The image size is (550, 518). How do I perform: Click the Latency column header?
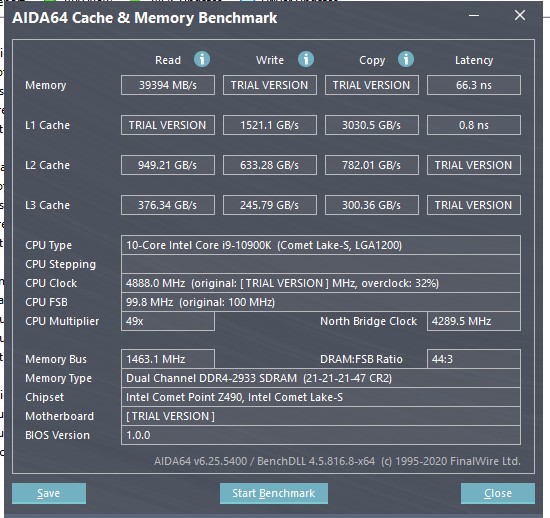click(x=474, y=60)
